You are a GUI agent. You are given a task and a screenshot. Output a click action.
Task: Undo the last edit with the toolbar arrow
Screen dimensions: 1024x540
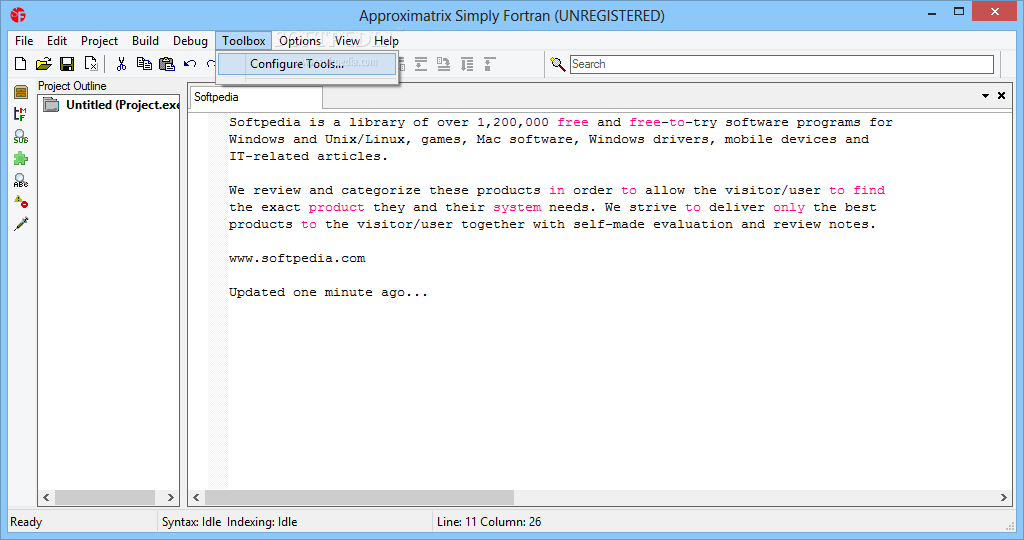click(x=190, y=64)
